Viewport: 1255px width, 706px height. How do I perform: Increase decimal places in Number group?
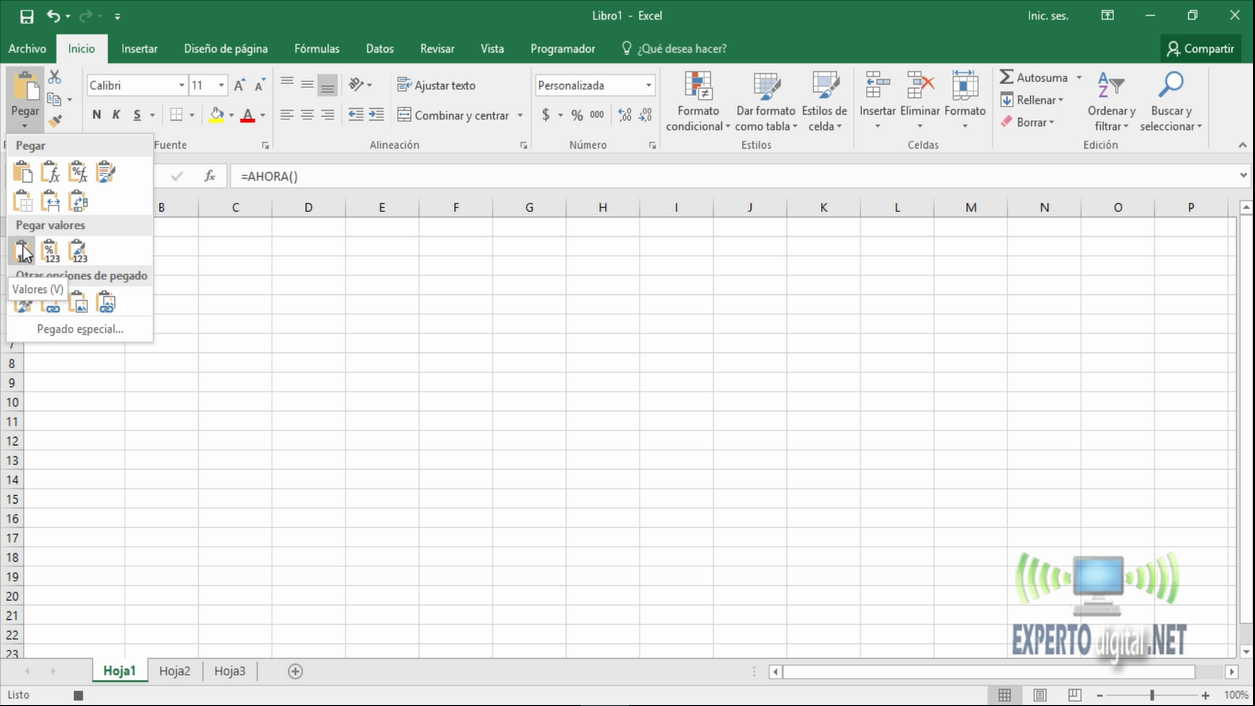pos(624,115)
